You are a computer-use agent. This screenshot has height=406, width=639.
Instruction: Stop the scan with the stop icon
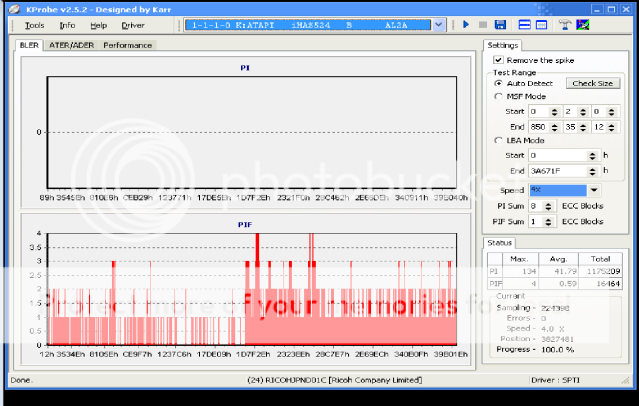tap(483, 24)
